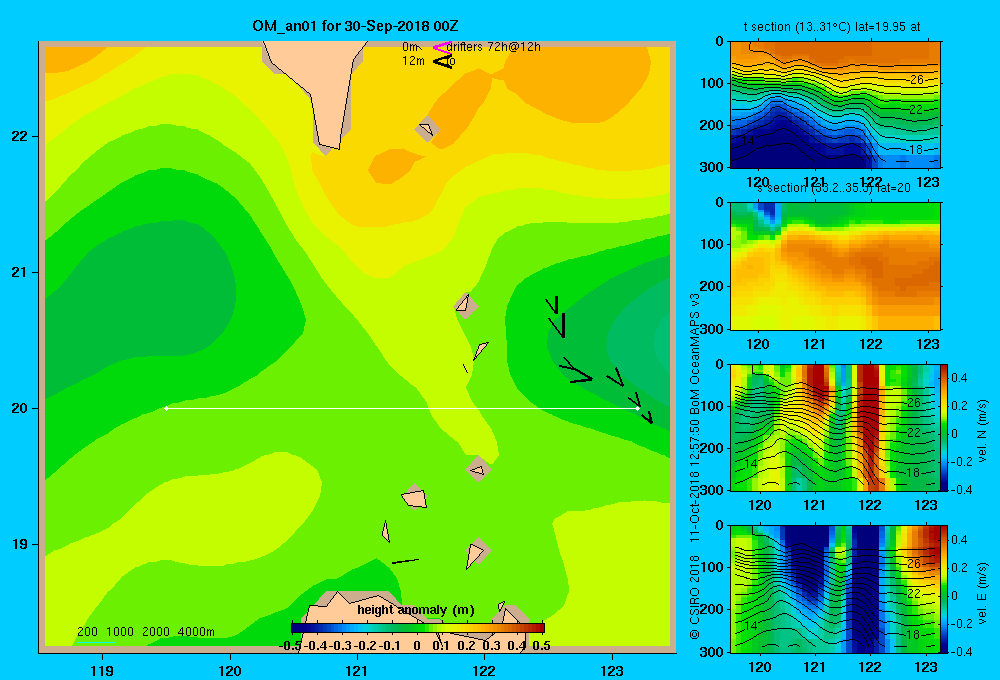Click the vel. E velocity color bar
The width and height of the screenshot is (1000, 680).
[944, 589]
